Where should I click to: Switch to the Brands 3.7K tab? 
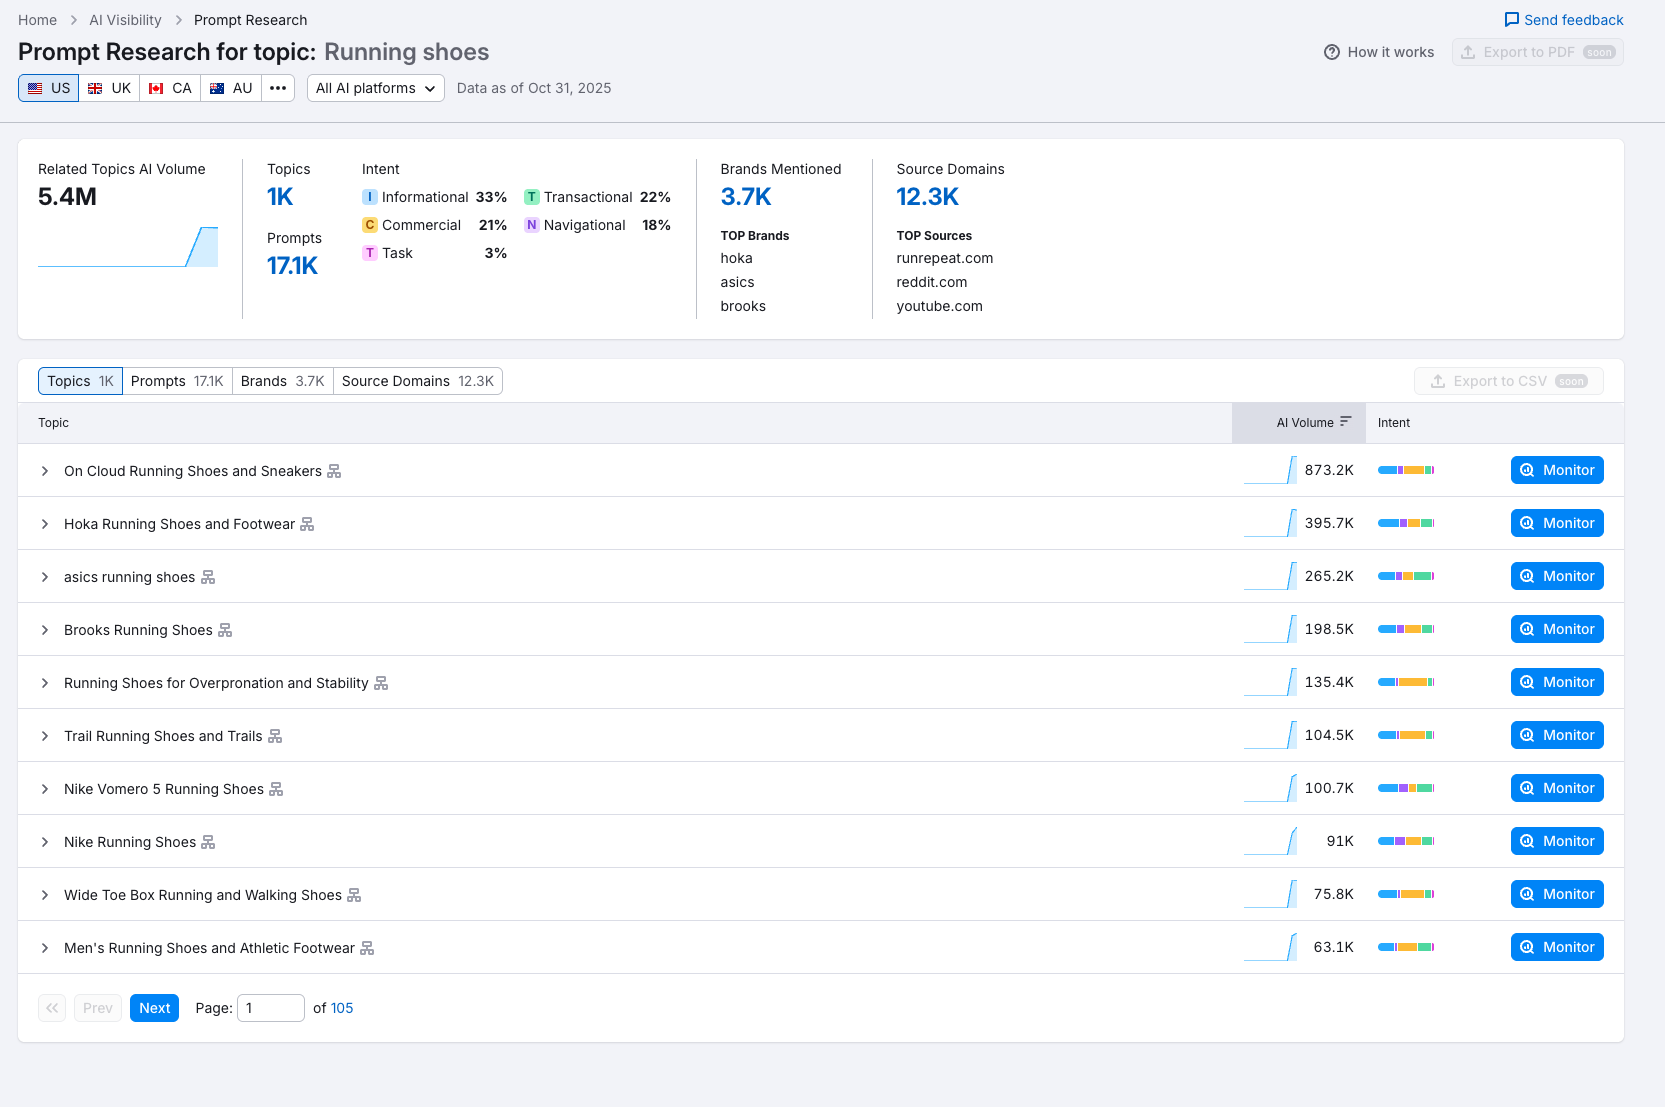(283, 381)
